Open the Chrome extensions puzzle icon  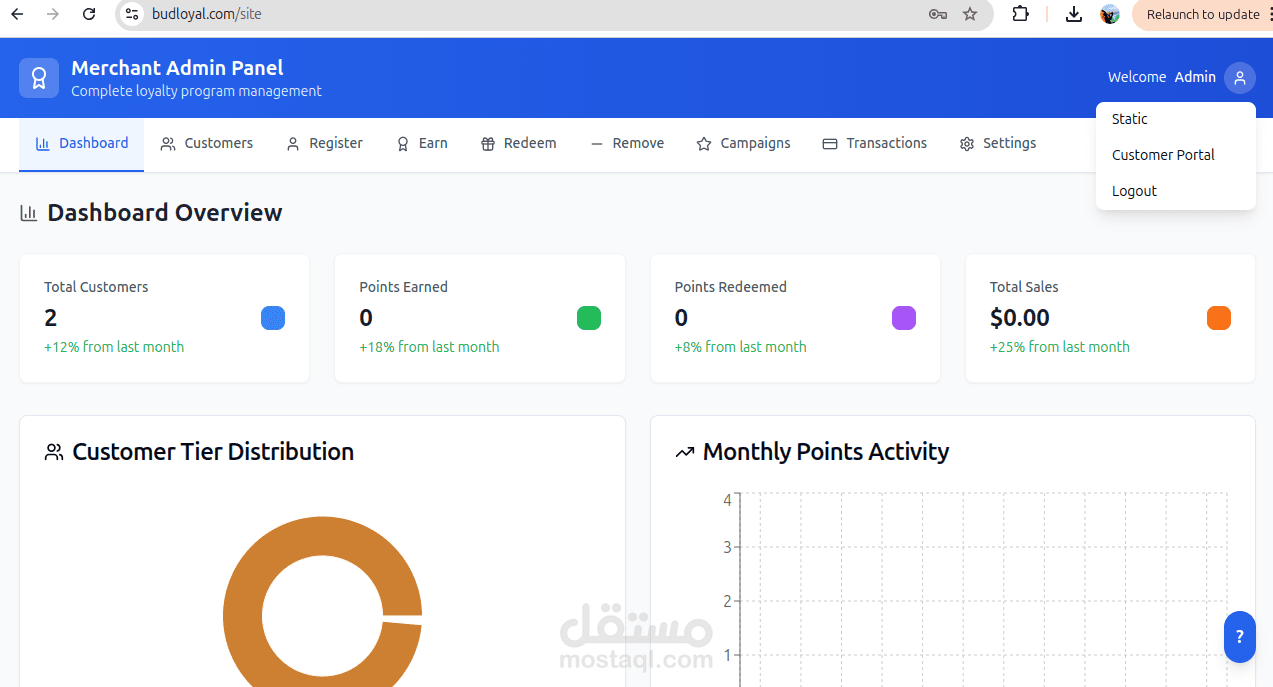1020,14
